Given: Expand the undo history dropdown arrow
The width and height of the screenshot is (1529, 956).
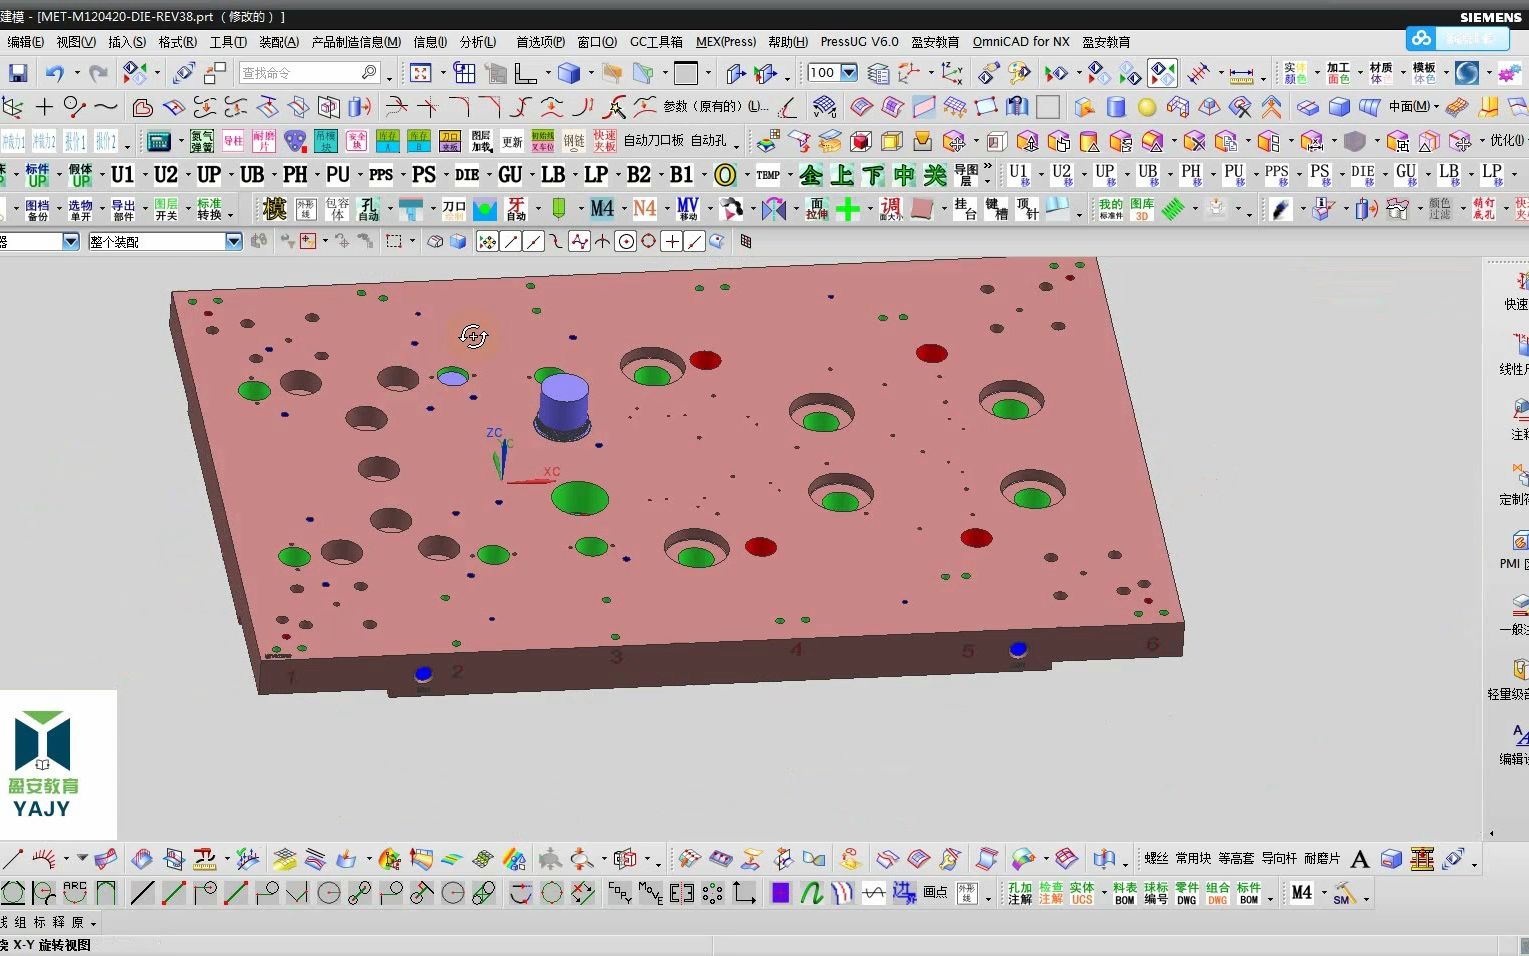Looking at the screenshot, I should 76,73.
